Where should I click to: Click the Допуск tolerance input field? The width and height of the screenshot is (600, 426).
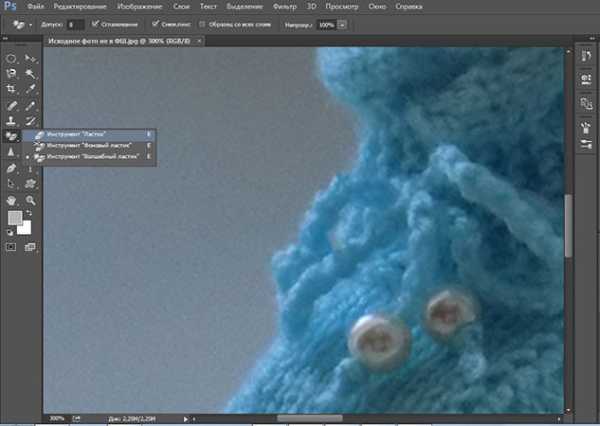(75, 25)
